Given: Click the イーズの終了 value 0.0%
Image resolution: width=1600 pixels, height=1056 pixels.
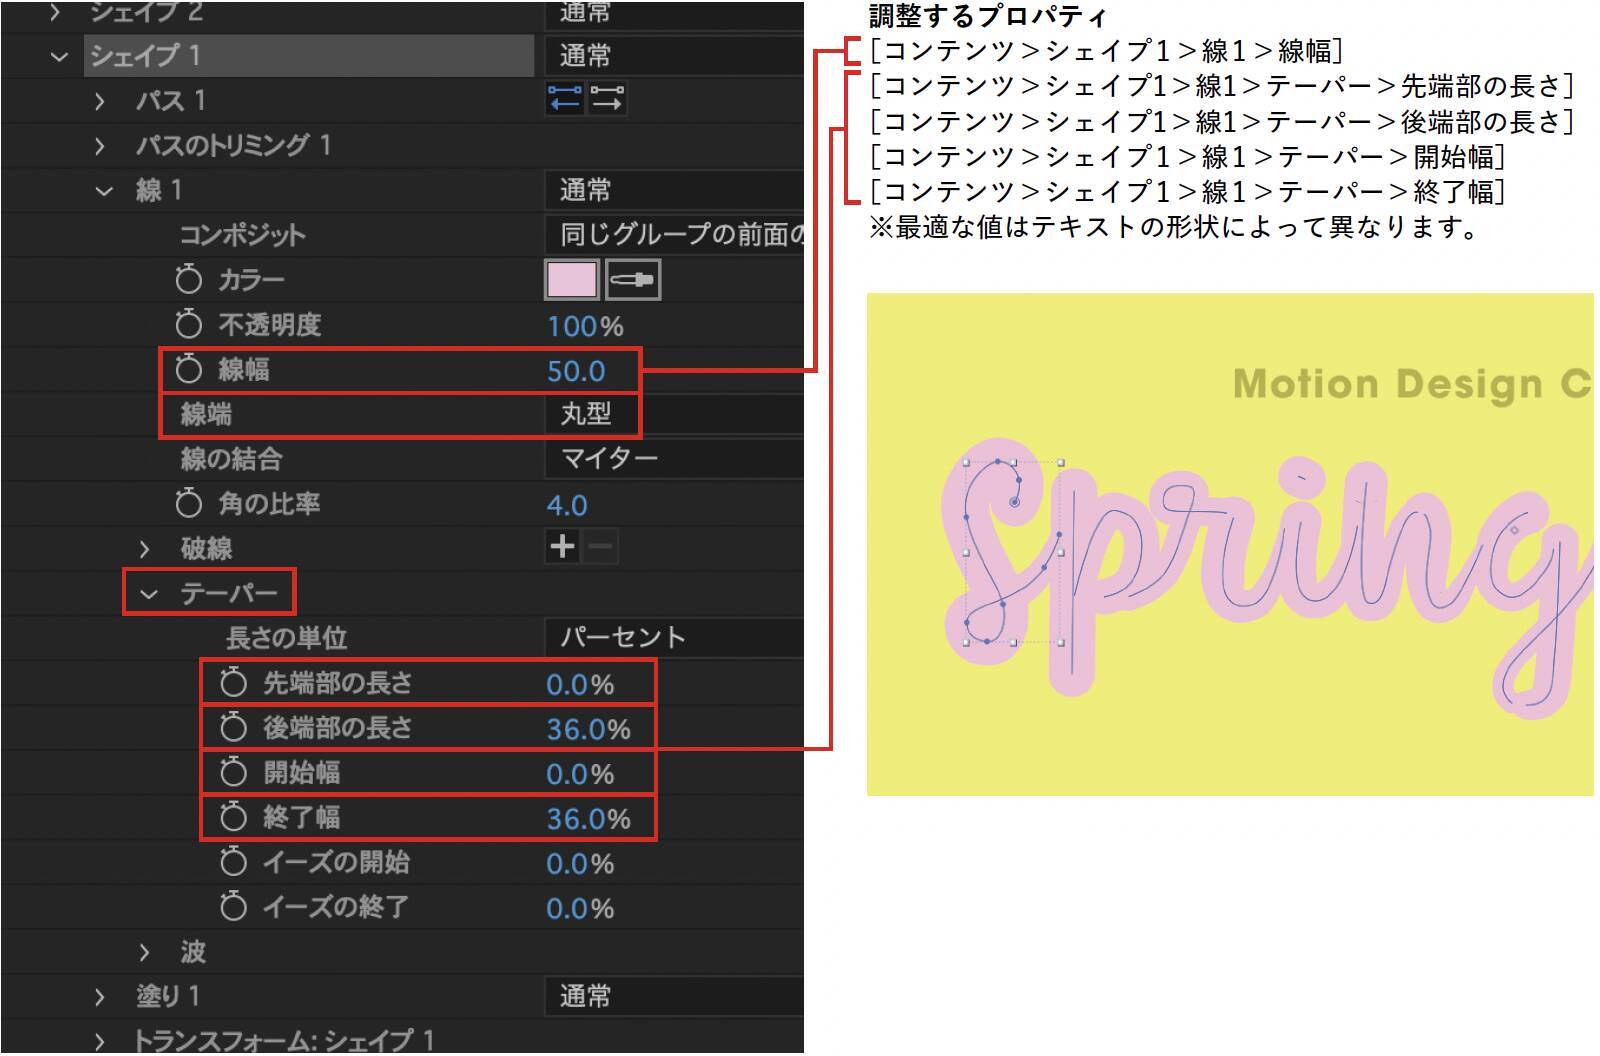Looking at the screenshot, I should 580,909.
